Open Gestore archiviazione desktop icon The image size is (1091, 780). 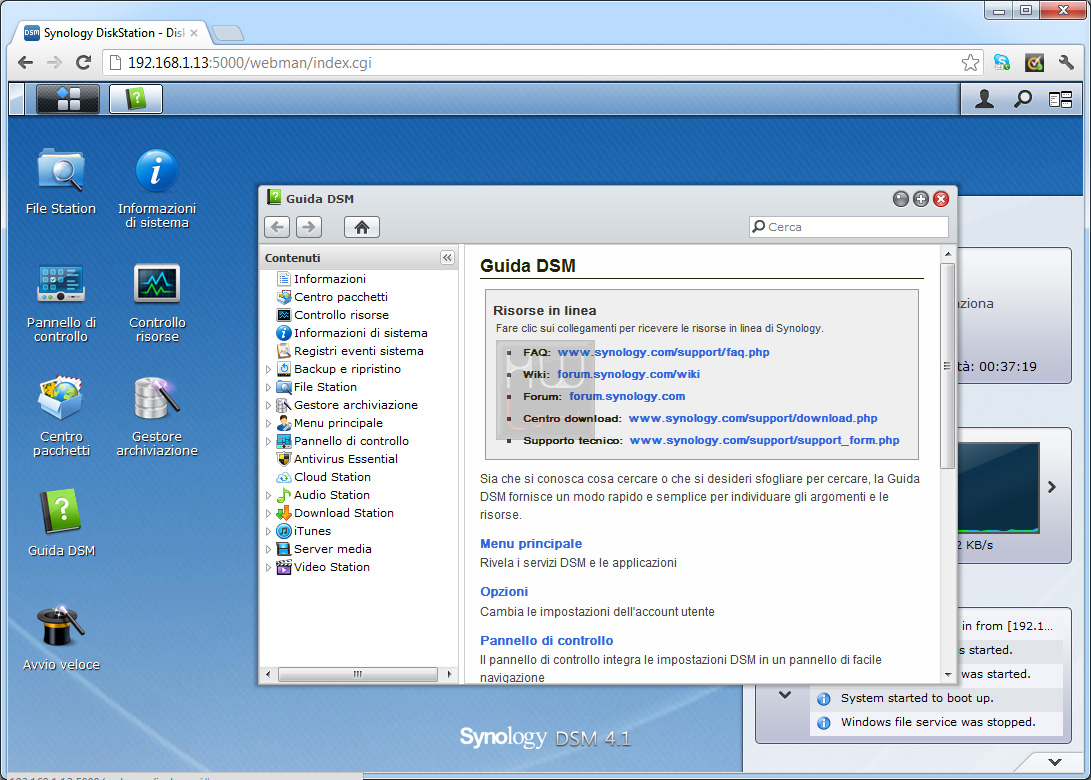157,416
